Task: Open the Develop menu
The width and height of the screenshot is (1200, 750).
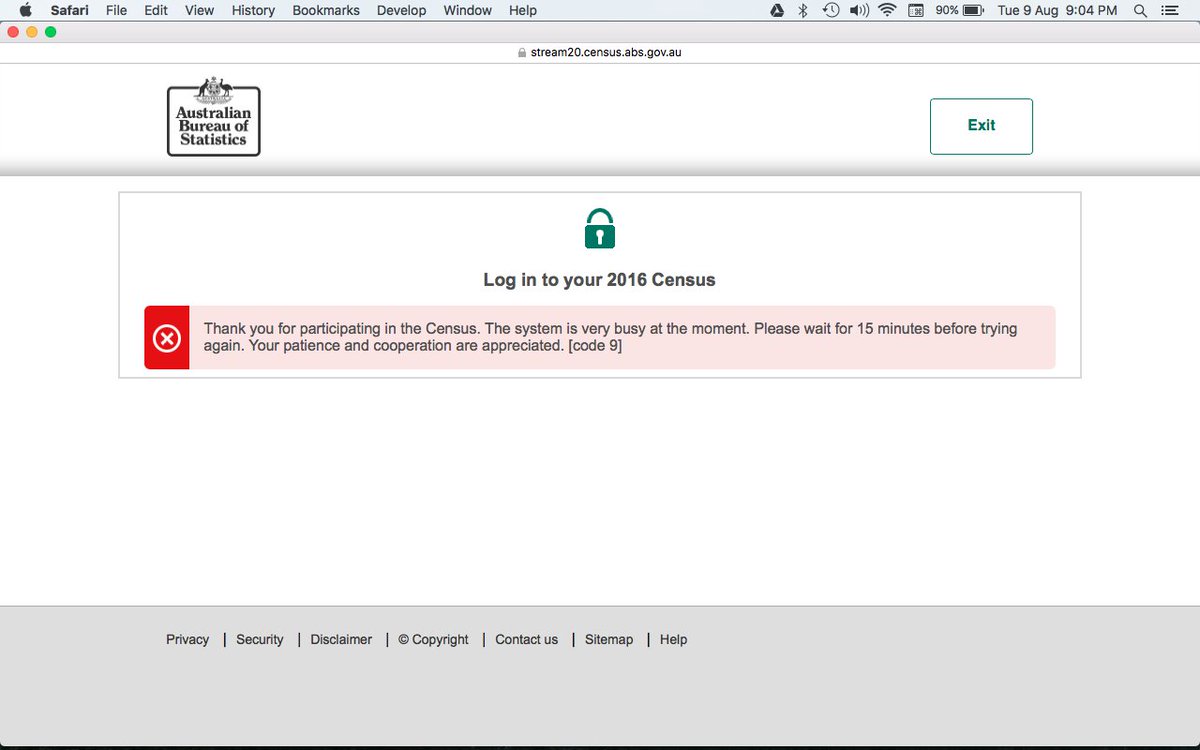Action: coord(402,10)
